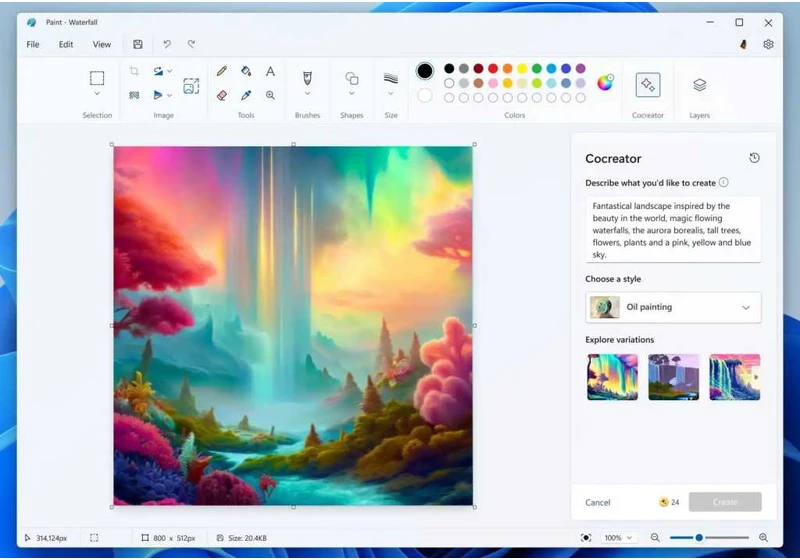
Task: Click the zoom out magnifier
Action: 655,538
